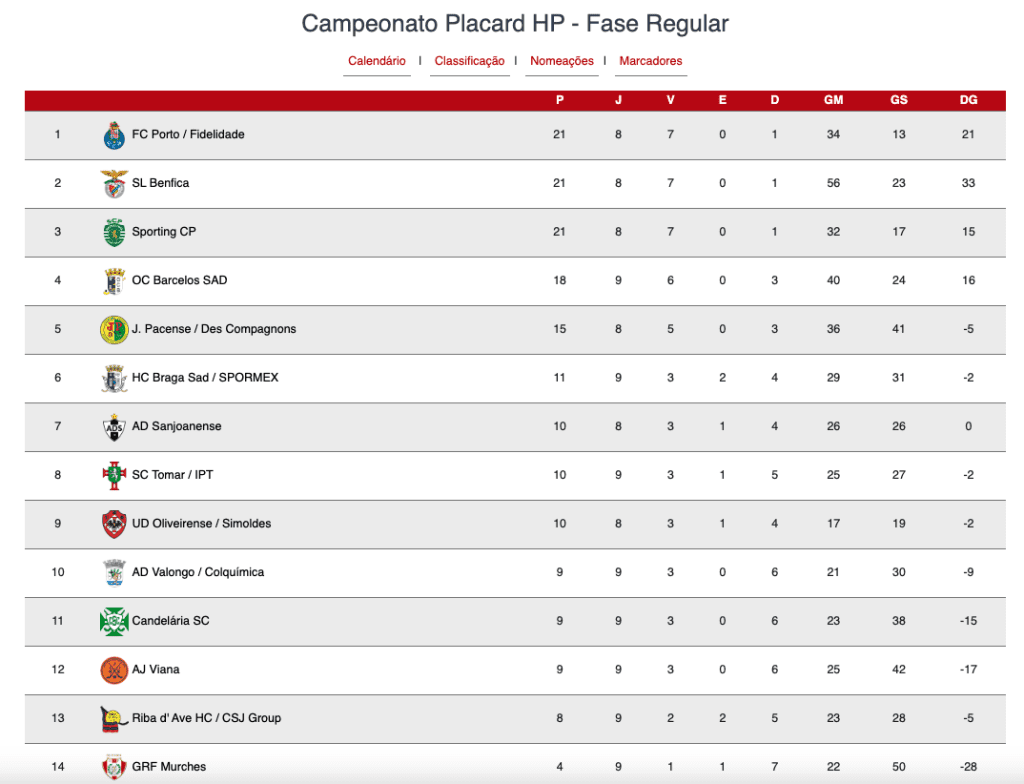Image resolution: width=1024 pixels, height=784 pixels.
Task: Open the AD Valongo / Colquímica team link
Action: tap(198, 572)
